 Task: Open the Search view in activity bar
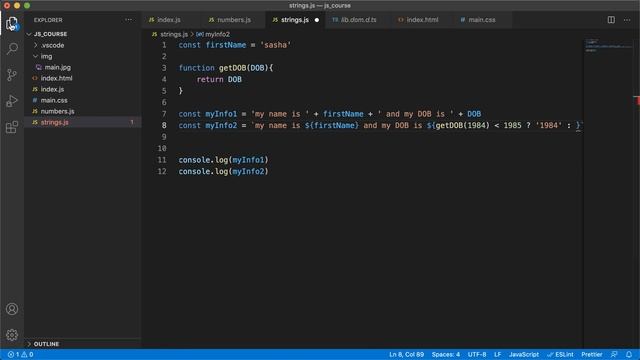point(12,49)
